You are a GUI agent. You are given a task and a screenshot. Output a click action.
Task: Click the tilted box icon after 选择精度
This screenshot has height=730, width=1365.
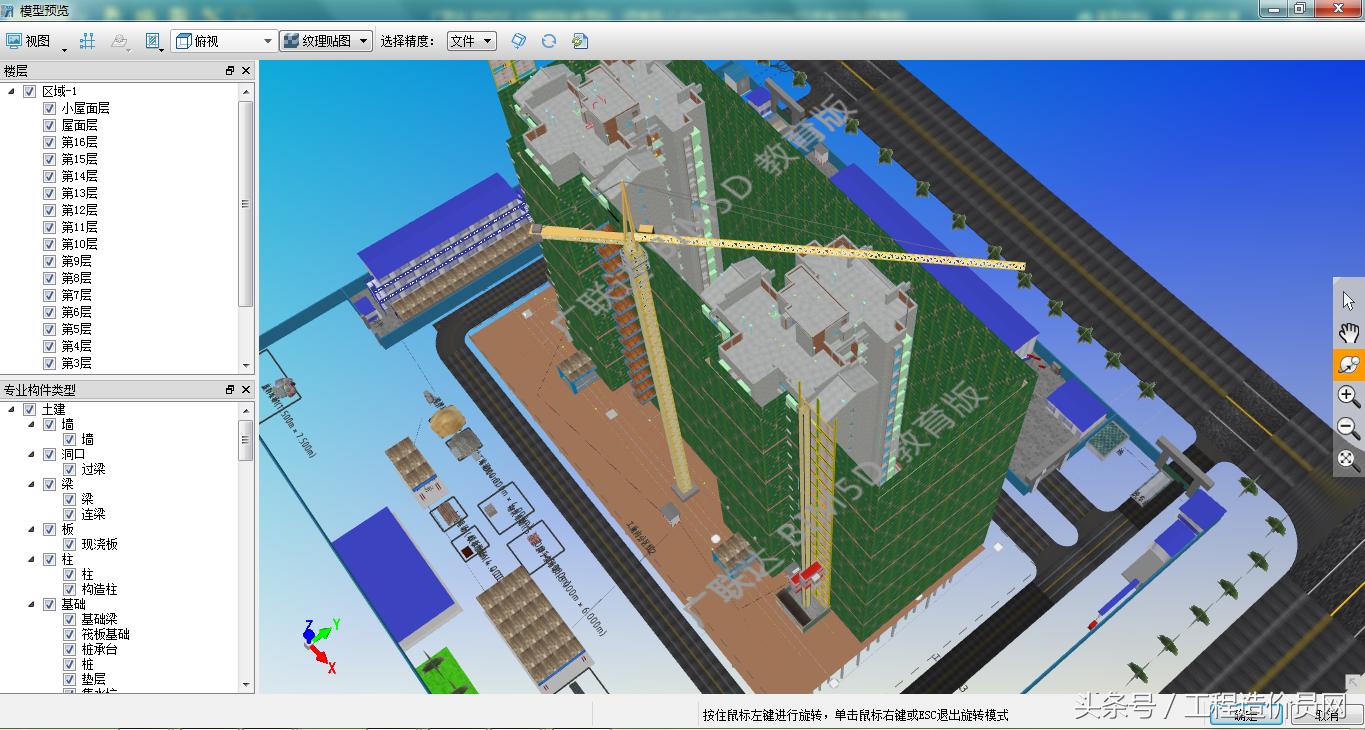coord(518,41)
